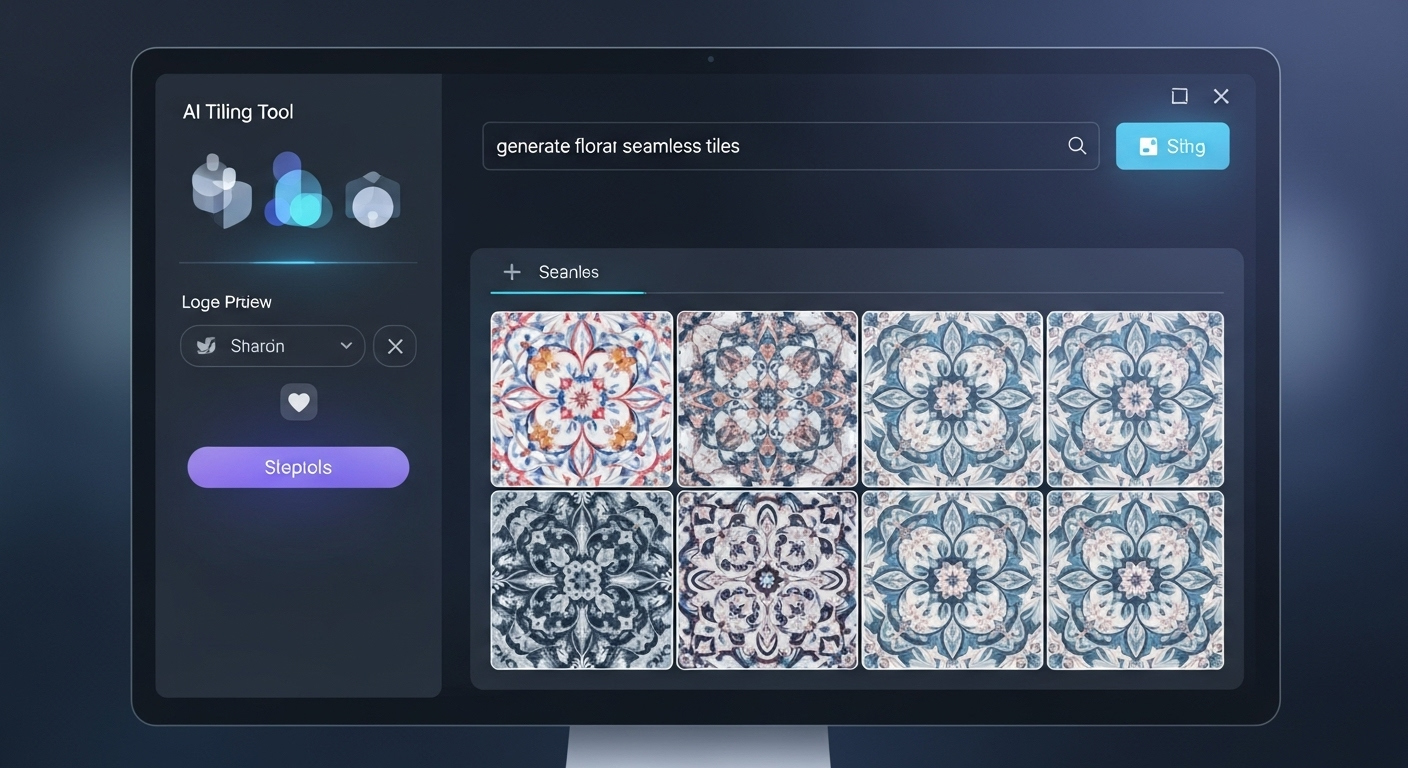
Task: Clear the Sharon selection with the X
Action: pyautogui.click(x=395, y=345)
